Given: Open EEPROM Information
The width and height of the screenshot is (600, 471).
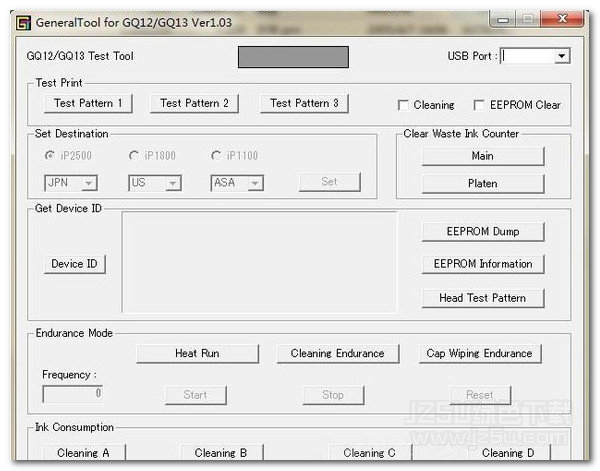Looking at the screenshot, I should [483, 264].
